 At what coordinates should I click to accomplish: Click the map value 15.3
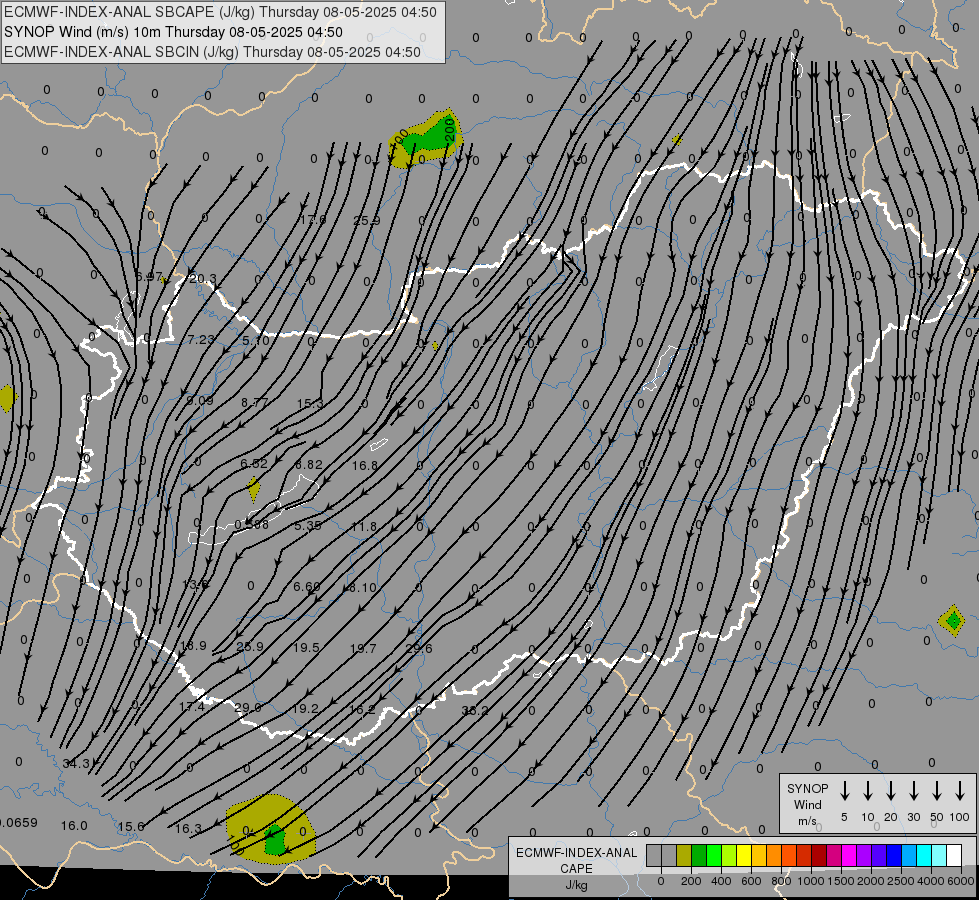pos(310,403)
